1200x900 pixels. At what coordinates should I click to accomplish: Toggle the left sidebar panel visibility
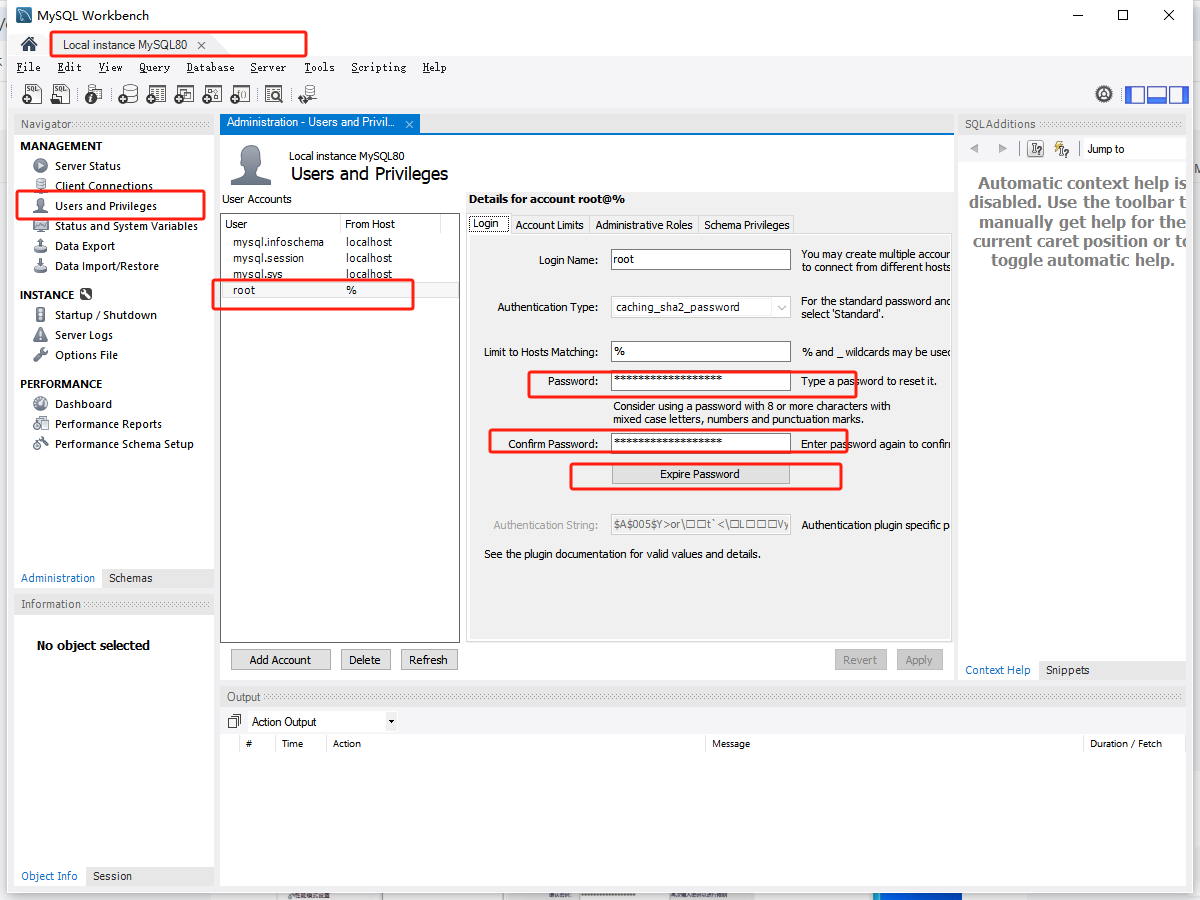pyautogui.click(x=1135, y=95)
